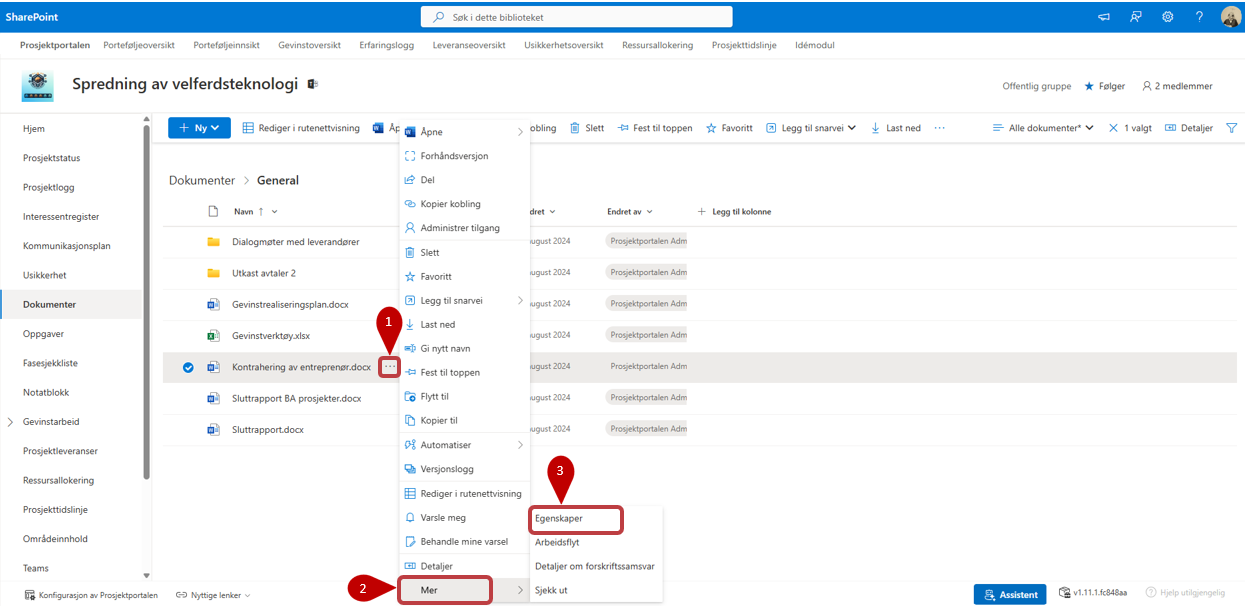Image resolution: width=1245 pixels, height=610 pixels.
Task: Open the settings gear icon
Action: [x=1167, y=17]
